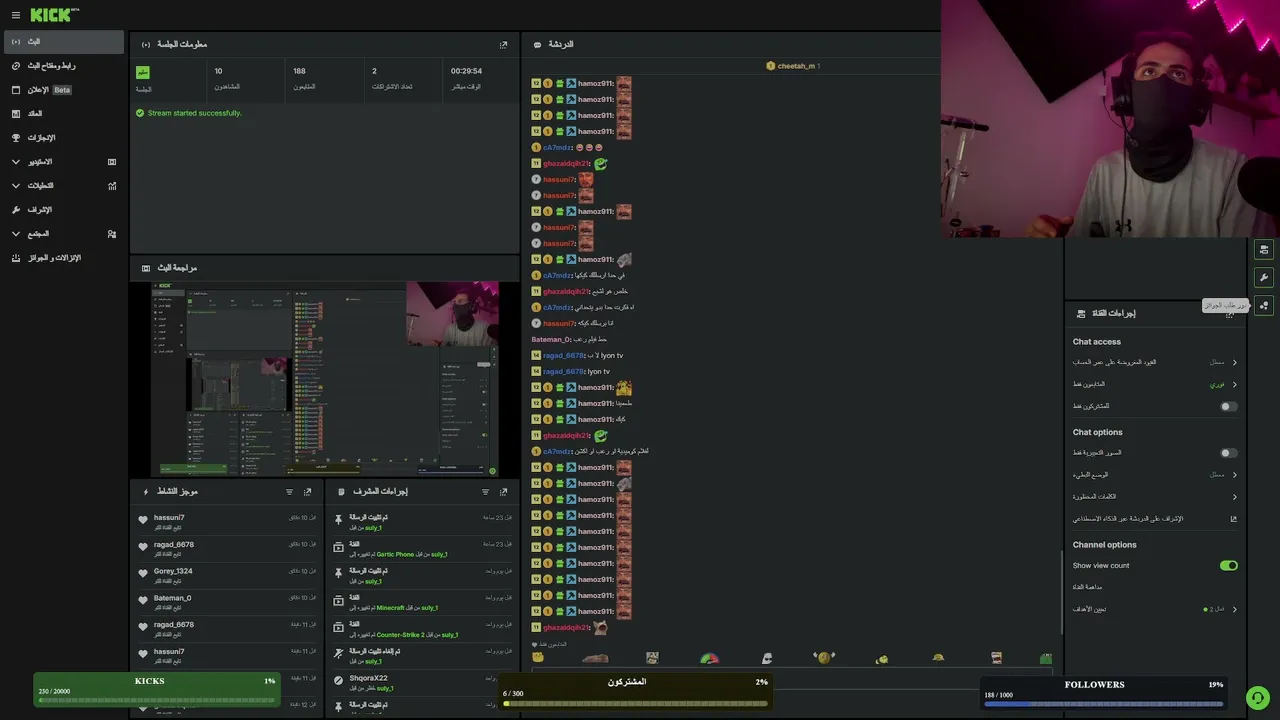1280x720 pixels.
Task: Click the subscribers goal progress bar showing 6 / 300
Action: click(x=636, y=704)
